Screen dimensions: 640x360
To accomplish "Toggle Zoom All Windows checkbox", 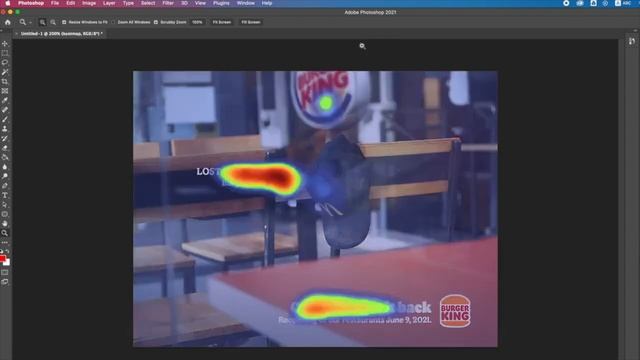I will (x=113, y=22).
